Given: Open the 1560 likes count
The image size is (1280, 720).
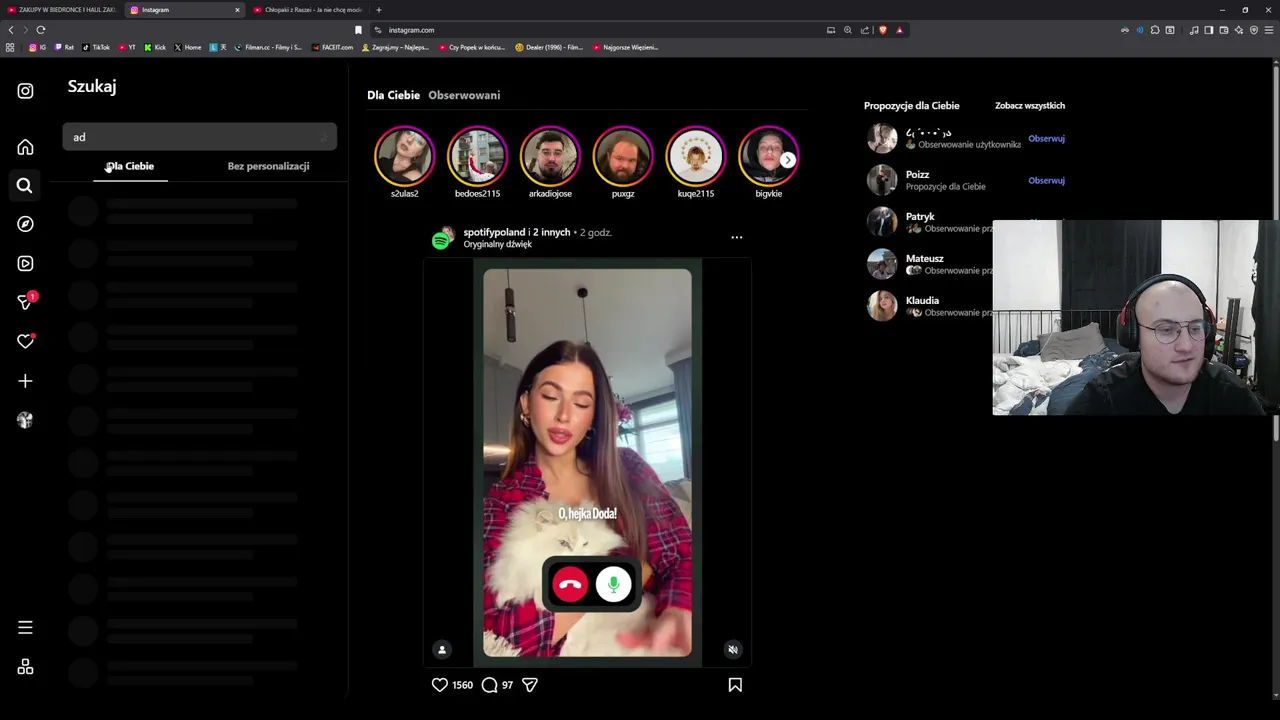Looking at the screenshot, I should (462, 685).
